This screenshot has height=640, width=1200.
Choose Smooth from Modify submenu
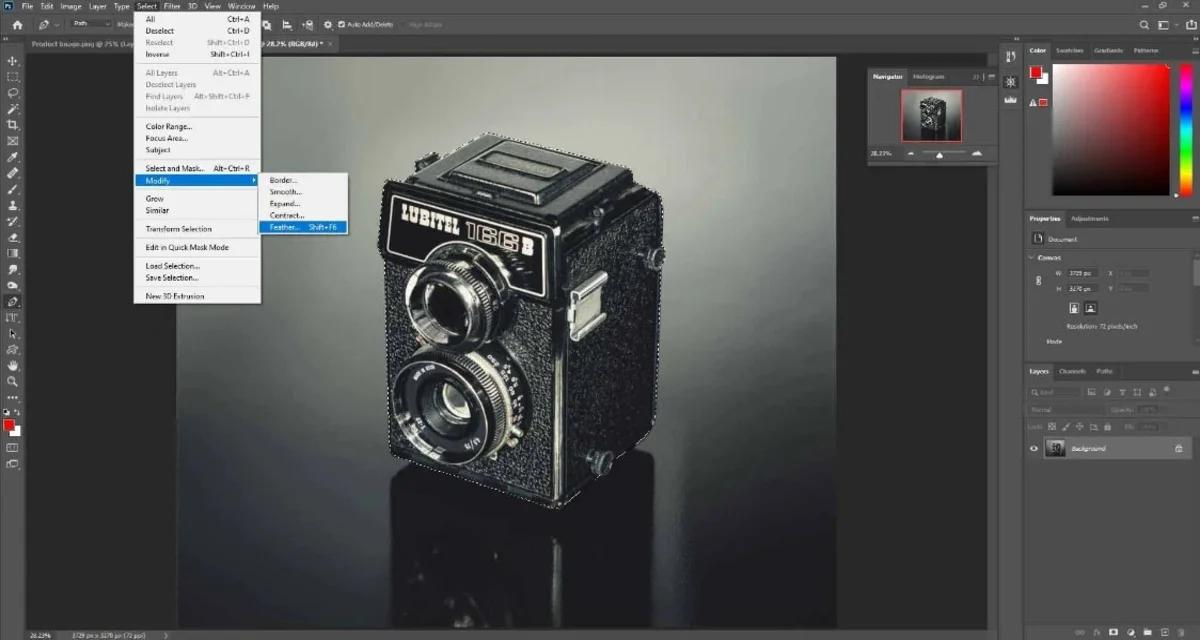[303, 192]
